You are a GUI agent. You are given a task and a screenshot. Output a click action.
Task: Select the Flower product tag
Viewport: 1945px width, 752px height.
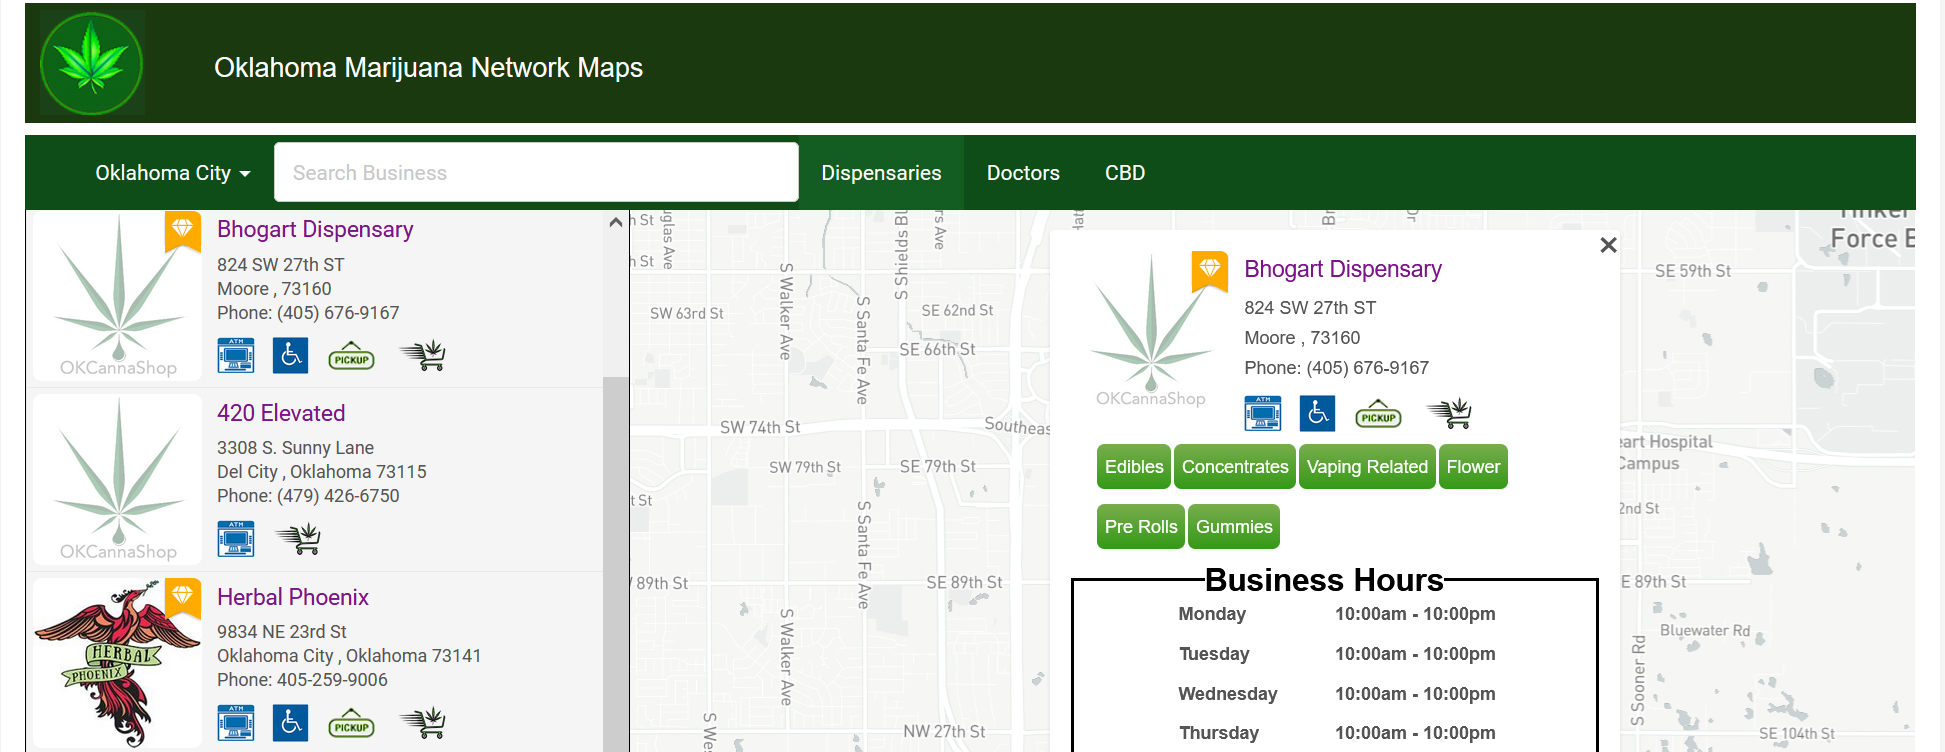[x=1473, y=467]
